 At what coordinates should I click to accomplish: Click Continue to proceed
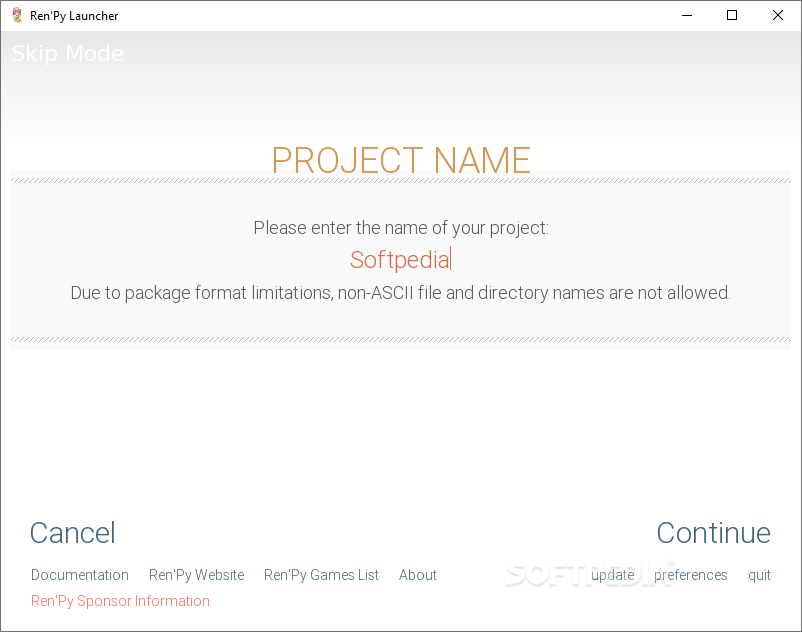click(x=714, y=533)
